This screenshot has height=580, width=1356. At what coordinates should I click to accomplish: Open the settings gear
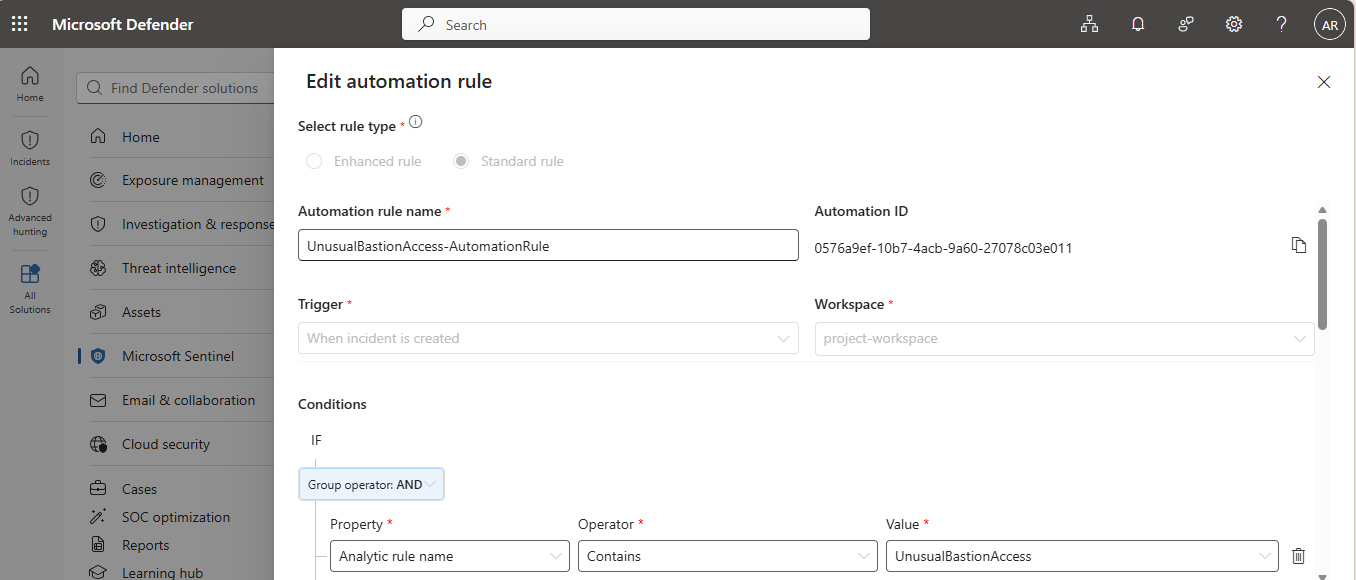pyautogui.click(x=1234, y=24)
